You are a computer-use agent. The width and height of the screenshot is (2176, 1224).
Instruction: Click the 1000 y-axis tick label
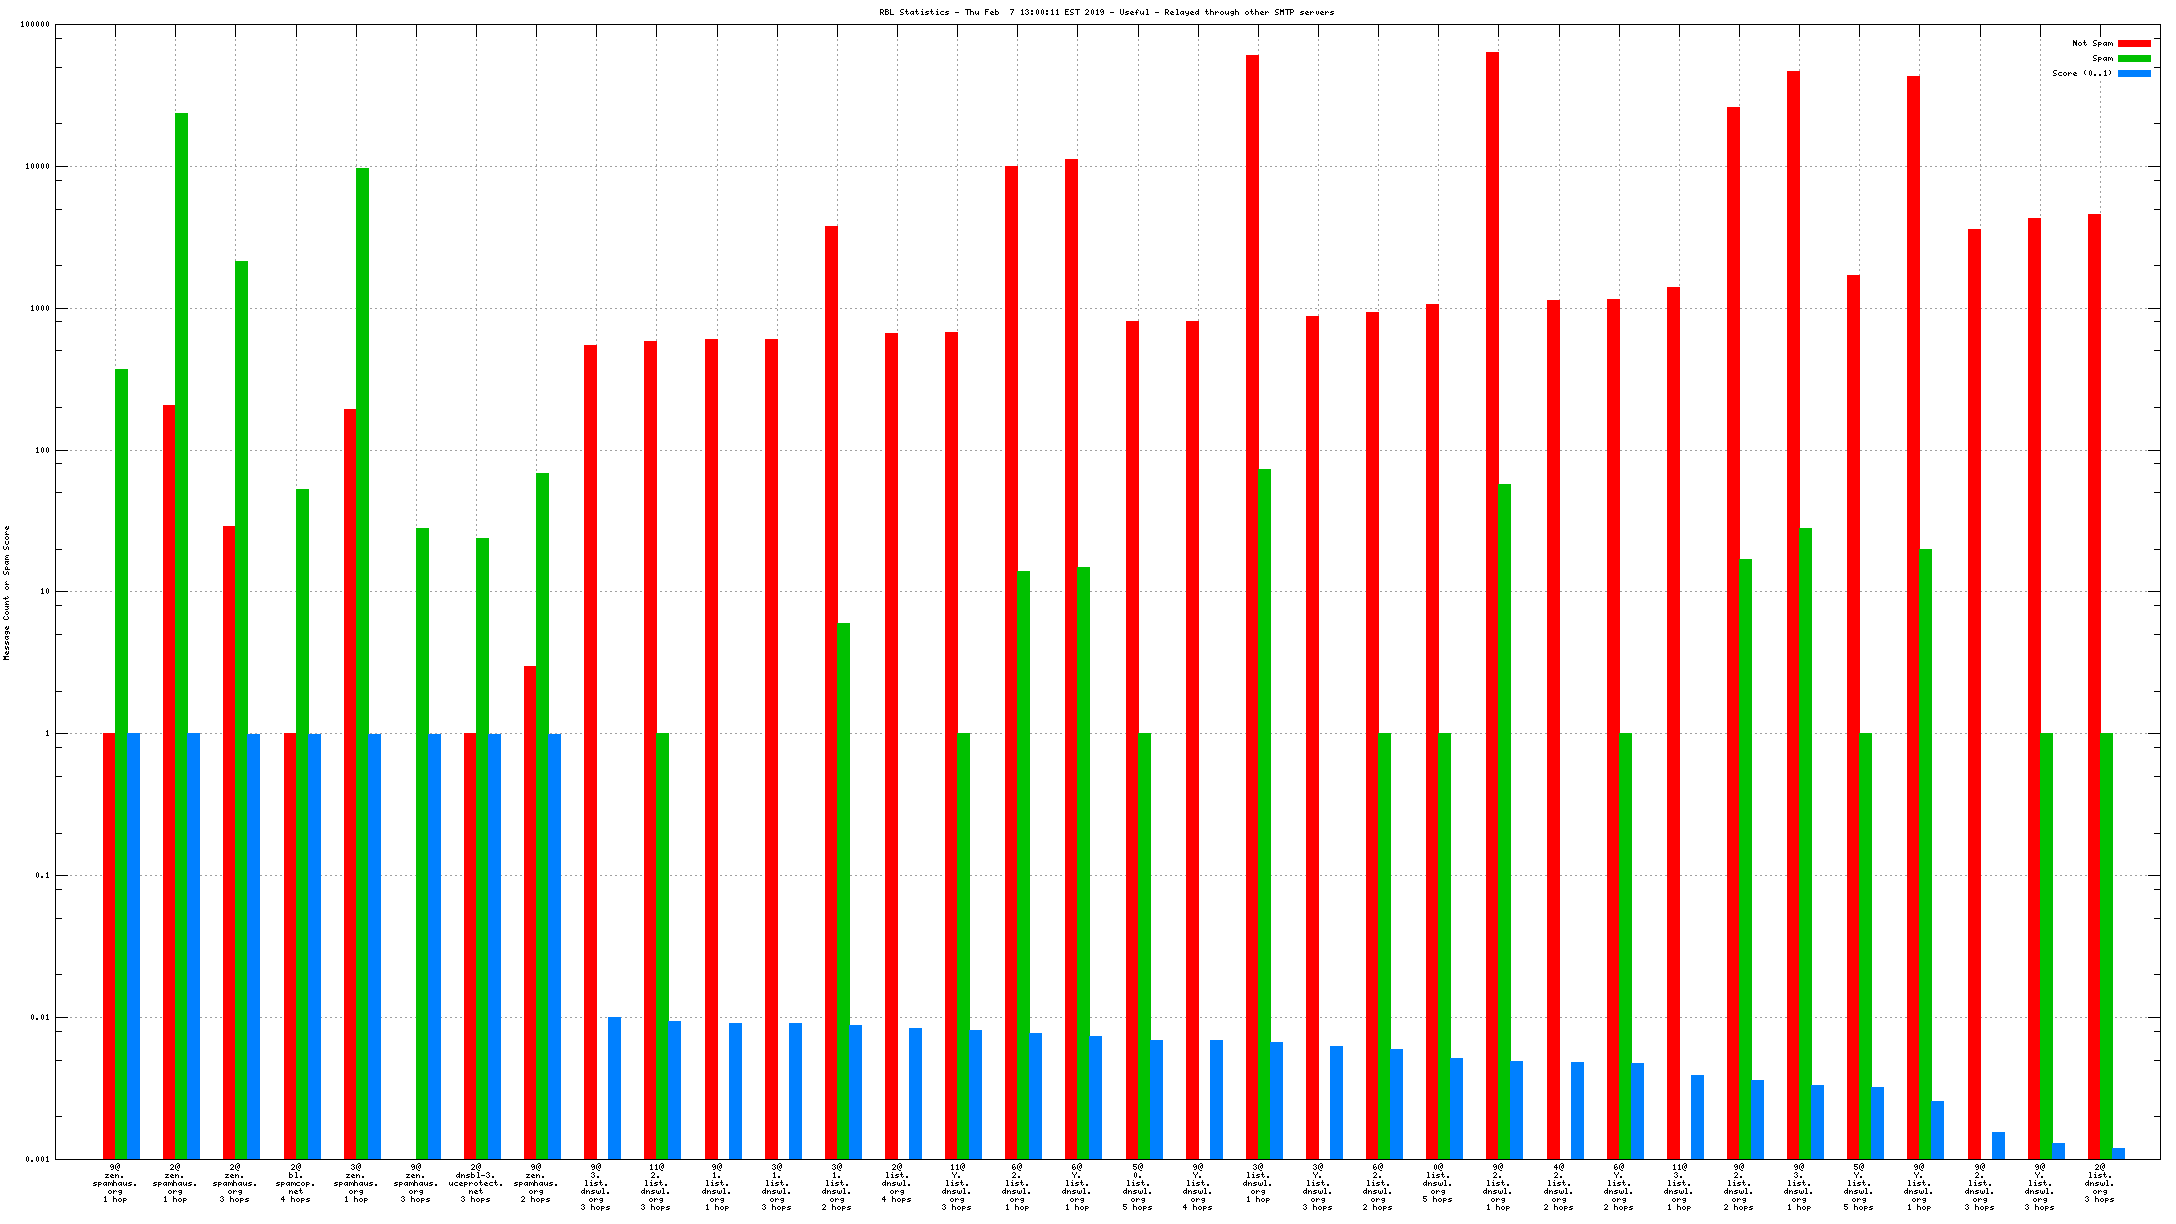[39, 308]
